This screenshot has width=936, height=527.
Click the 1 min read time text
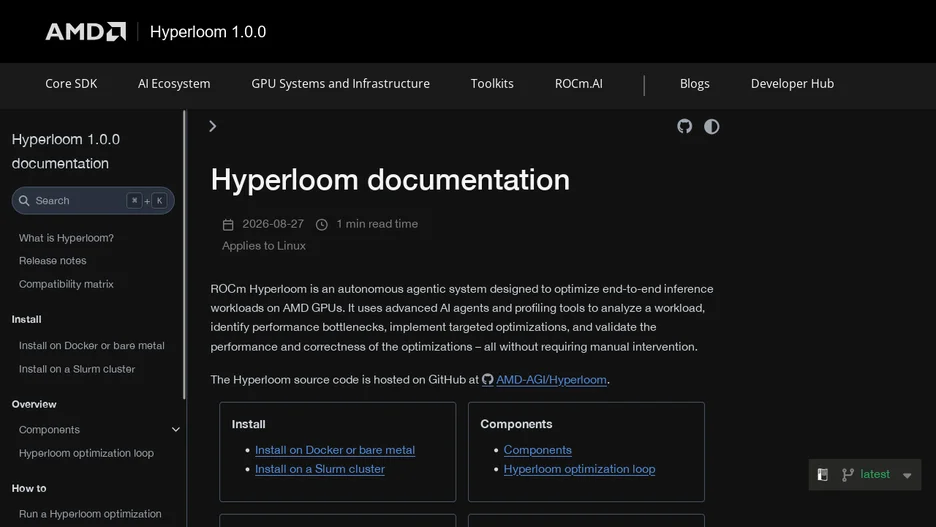click(377, 224)
